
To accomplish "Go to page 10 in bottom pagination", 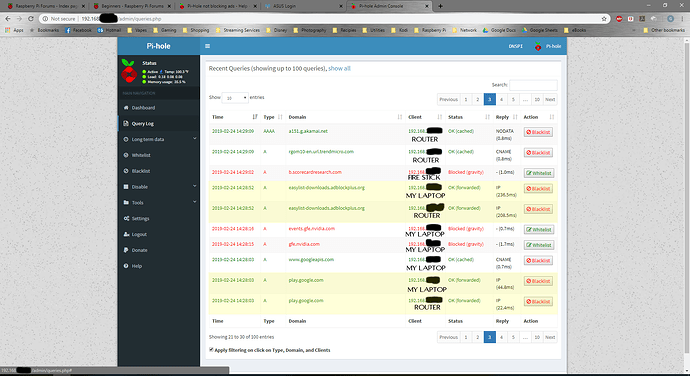I will (537, 337).
